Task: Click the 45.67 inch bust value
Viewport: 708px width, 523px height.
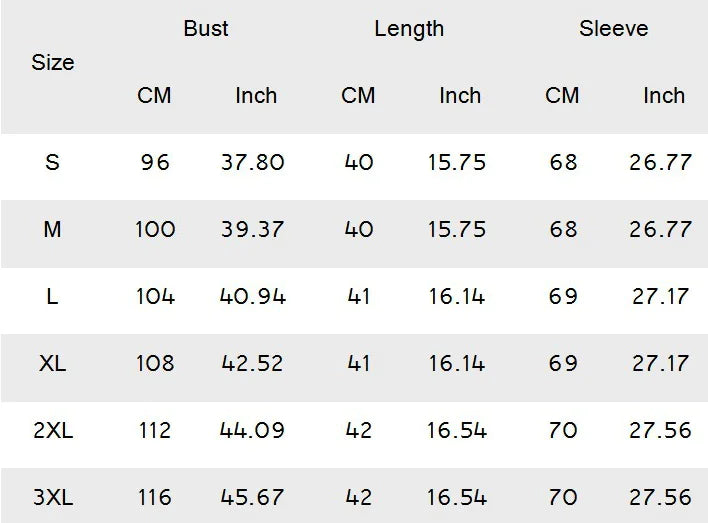Action: click(252, 497)
